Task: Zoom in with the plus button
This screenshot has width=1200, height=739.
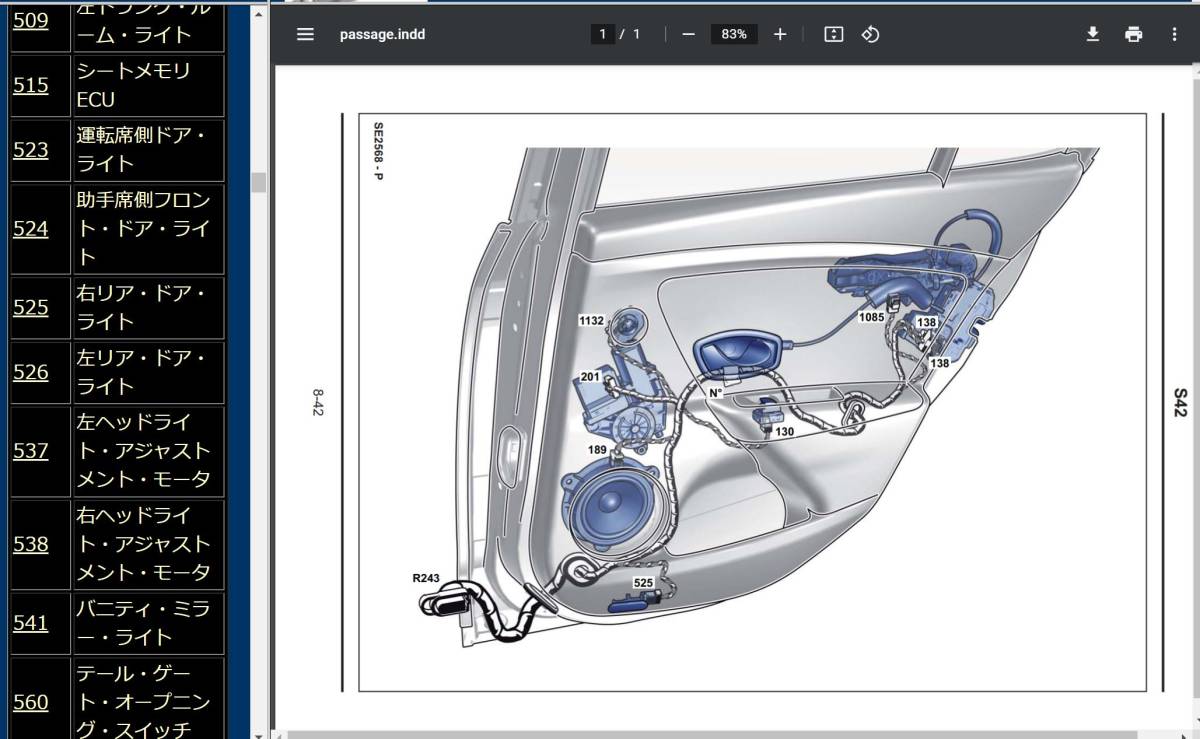Action: (x=780, y=34)
